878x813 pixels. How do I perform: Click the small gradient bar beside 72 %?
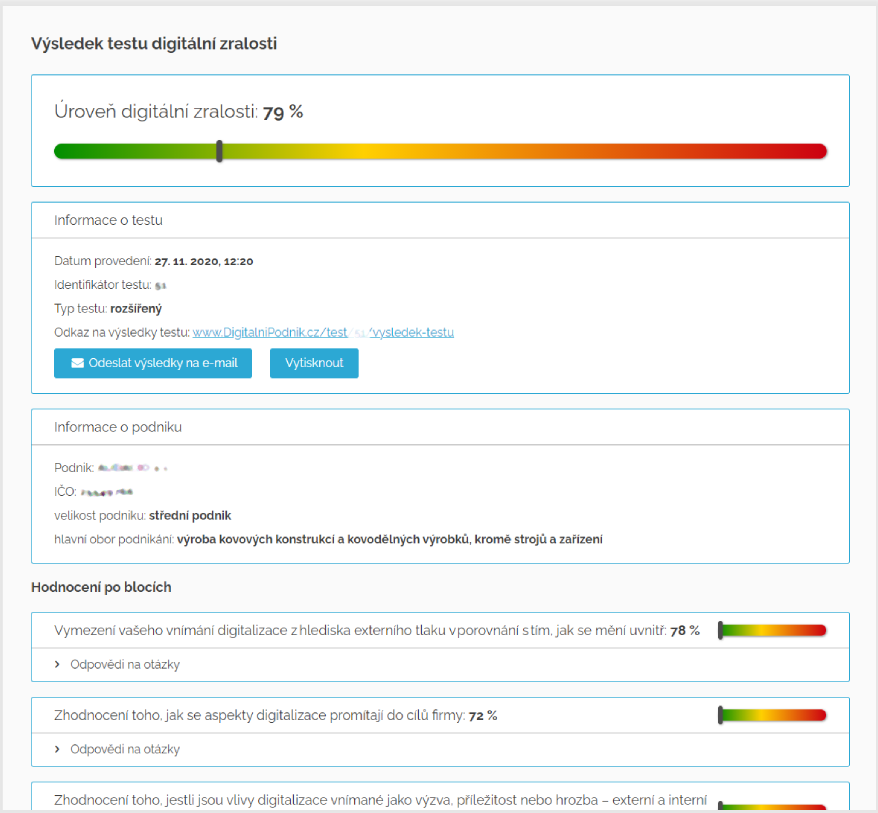772,715
